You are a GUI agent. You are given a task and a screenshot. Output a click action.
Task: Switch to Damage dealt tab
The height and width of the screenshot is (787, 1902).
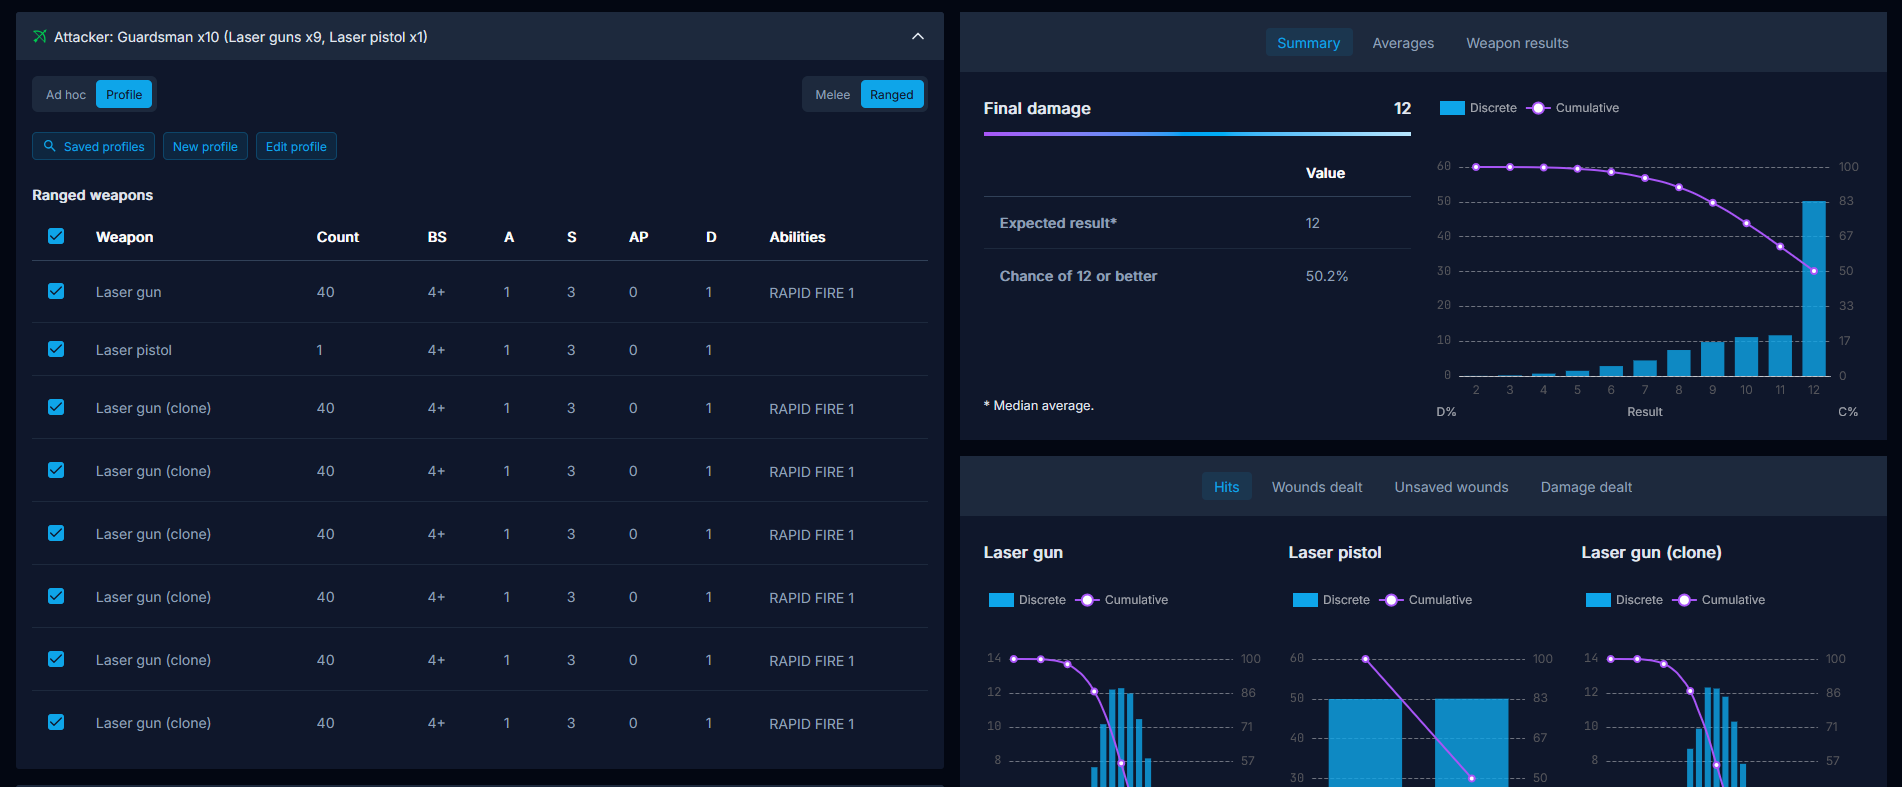tap(1586, 487)
